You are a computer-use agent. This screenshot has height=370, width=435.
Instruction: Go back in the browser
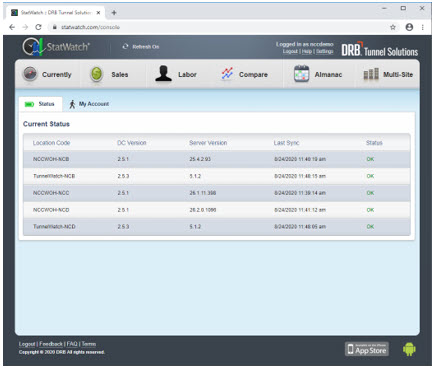pos(12,27)
